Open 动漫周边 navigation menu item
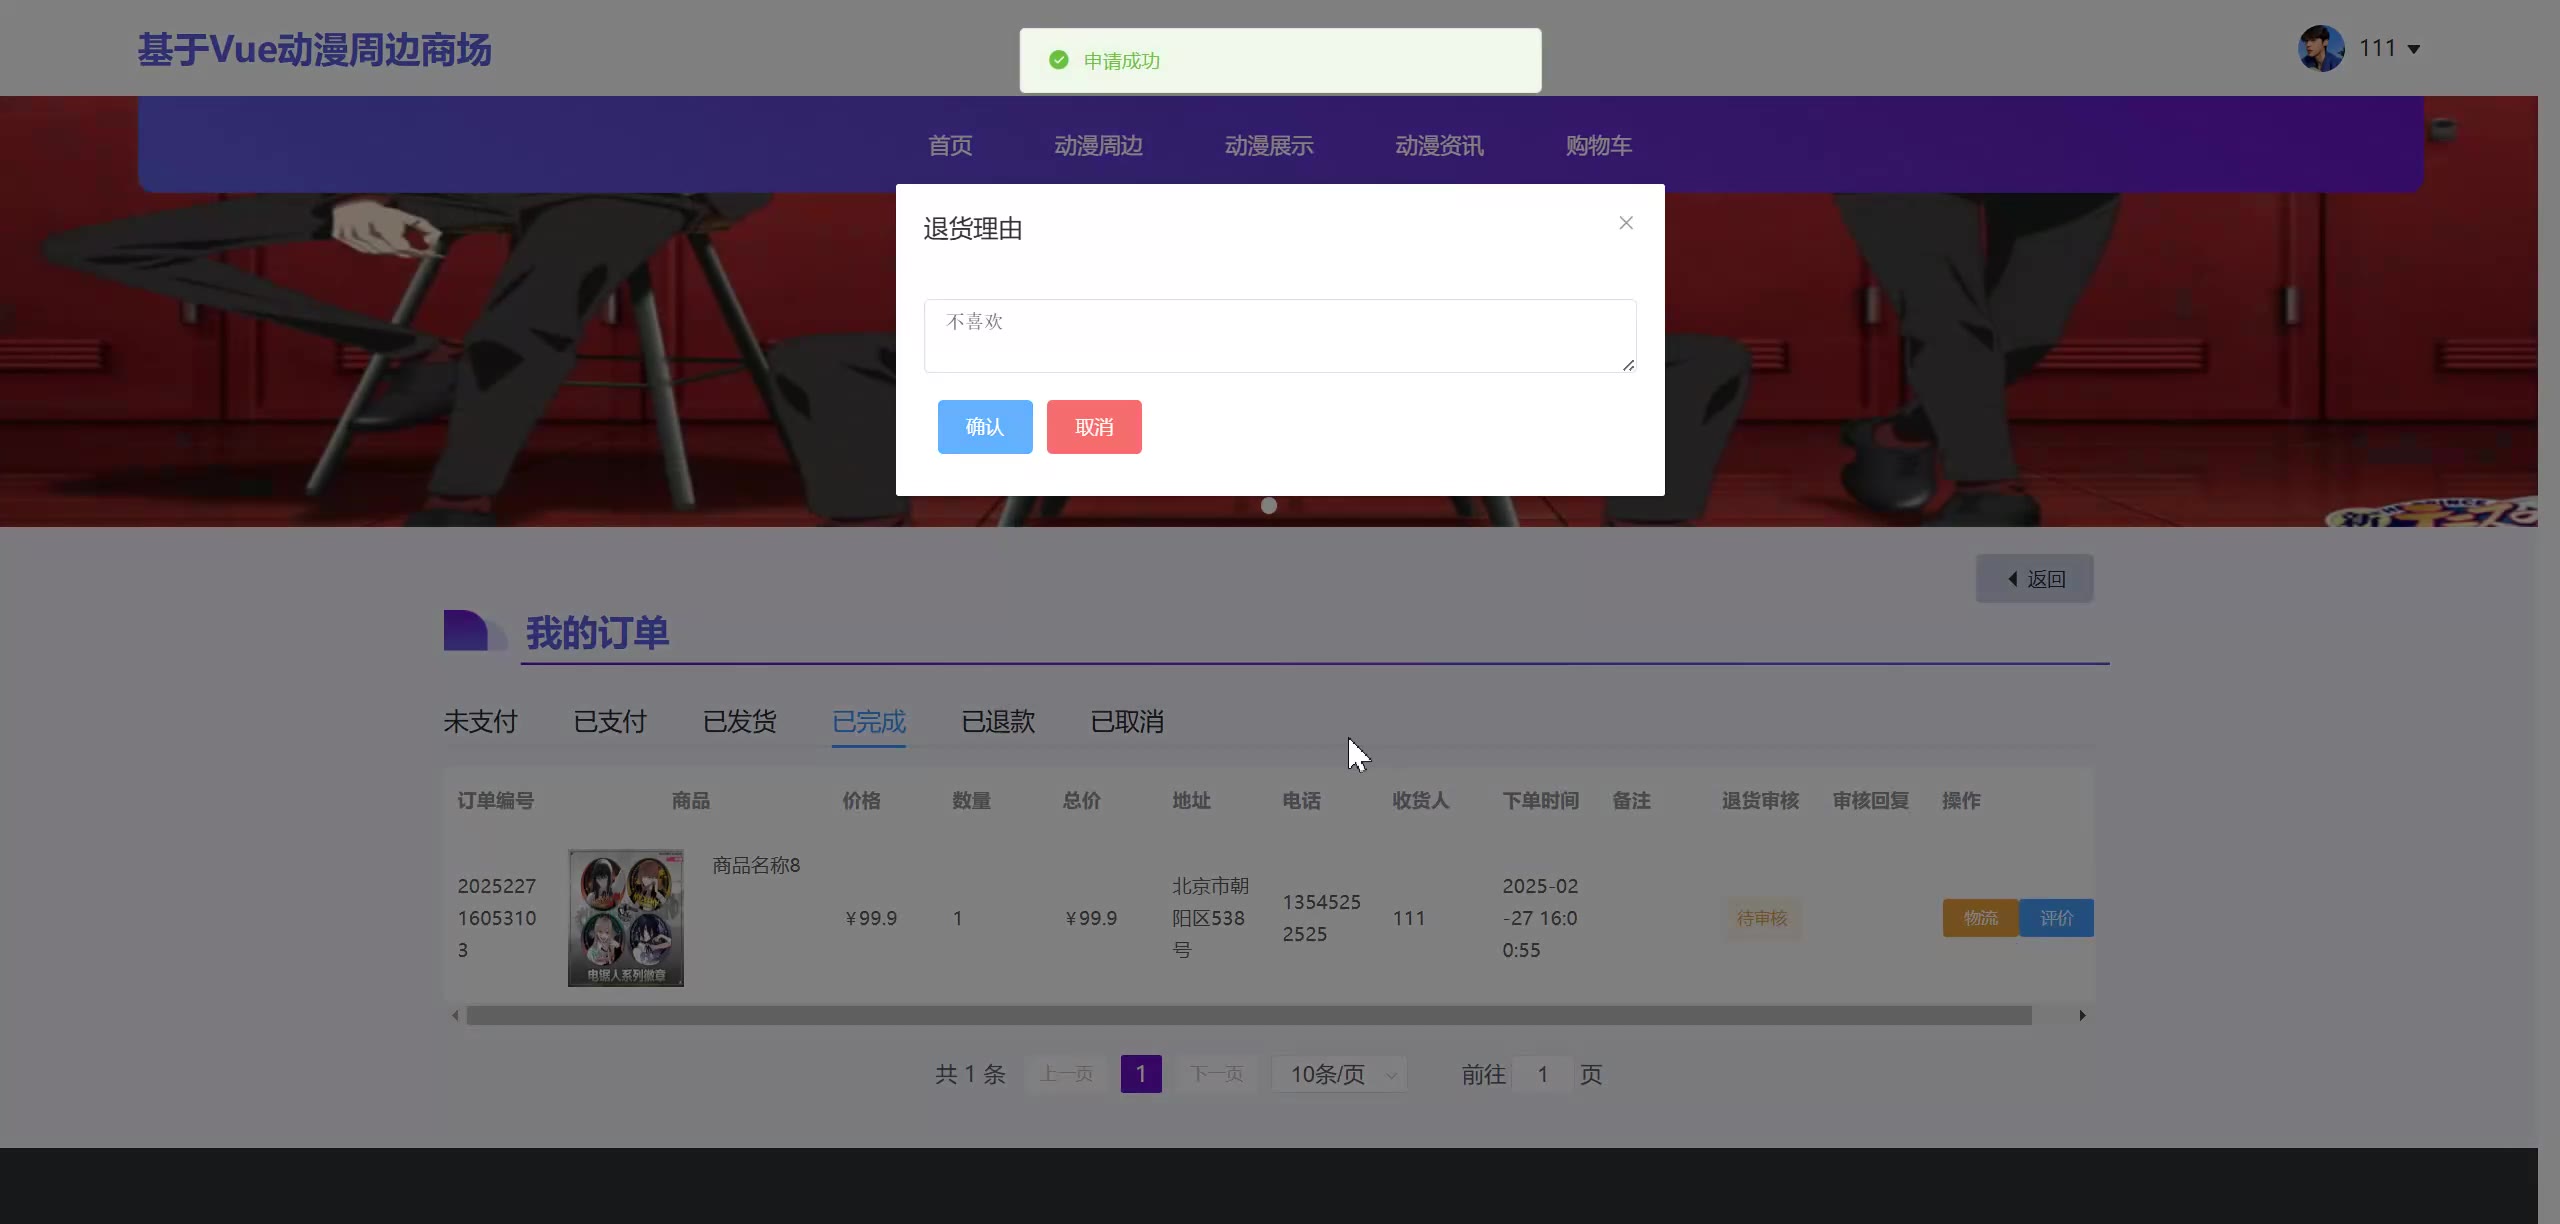Viewport: 2560px width, 1224px height. [1098, 146]
